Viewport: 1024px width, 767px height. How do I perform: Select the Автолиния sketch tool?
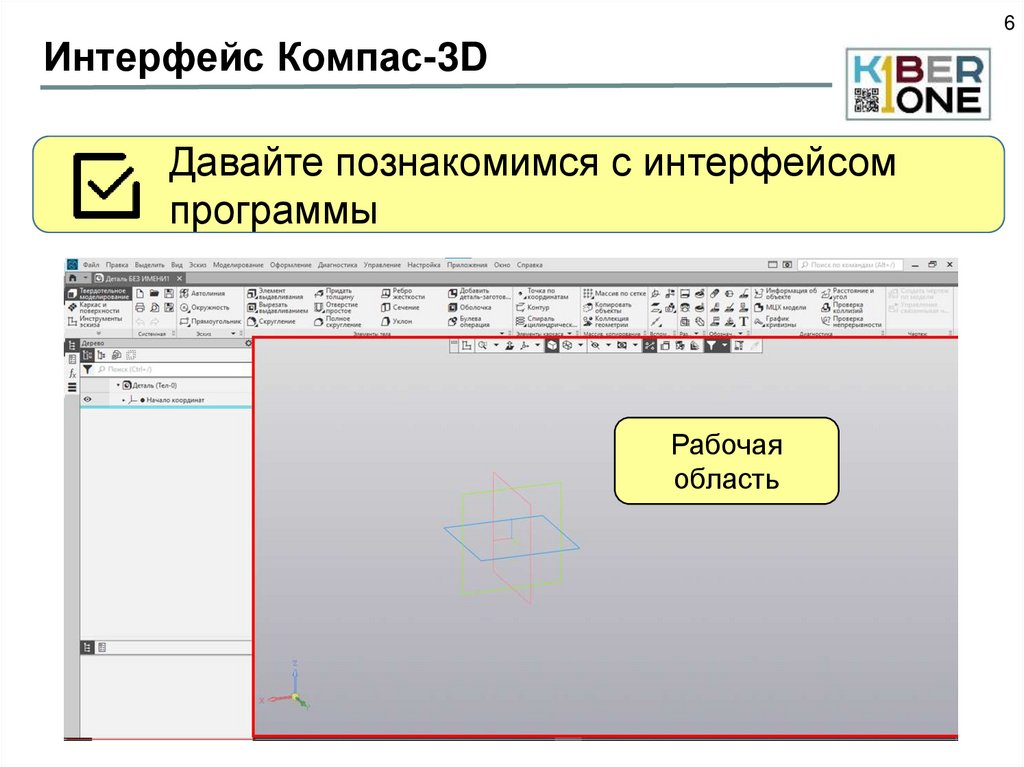(202, 294)
